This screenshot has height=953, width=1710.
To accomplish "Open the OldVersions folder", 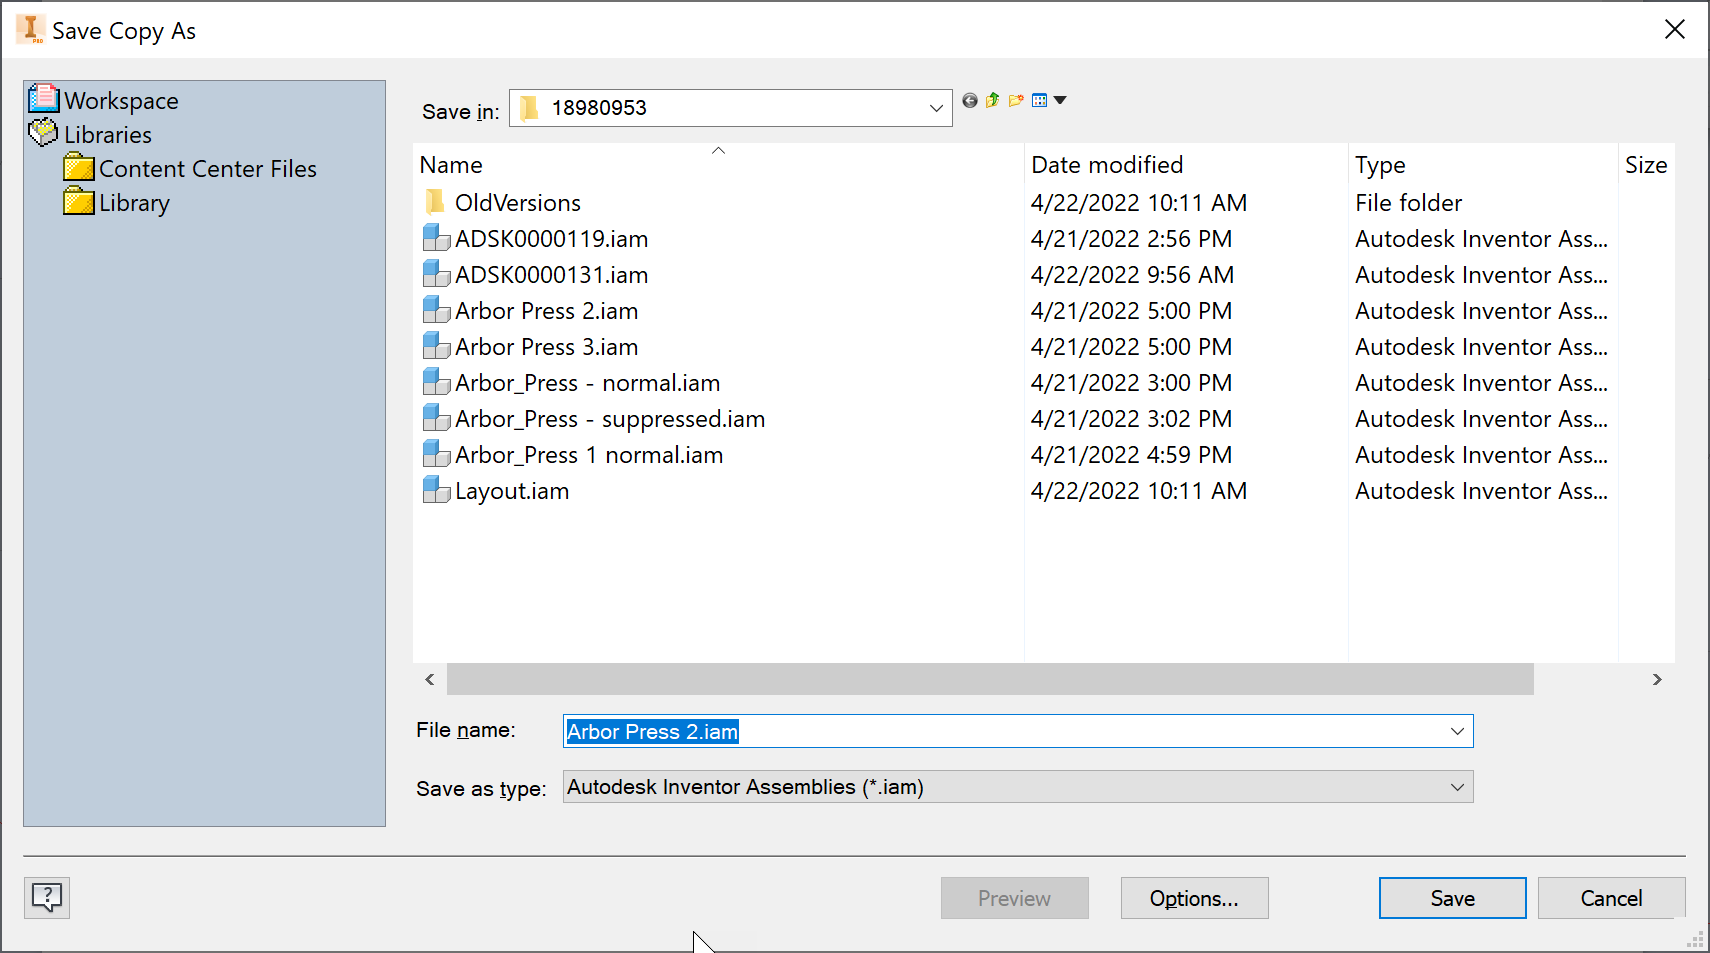I will 517,202.
